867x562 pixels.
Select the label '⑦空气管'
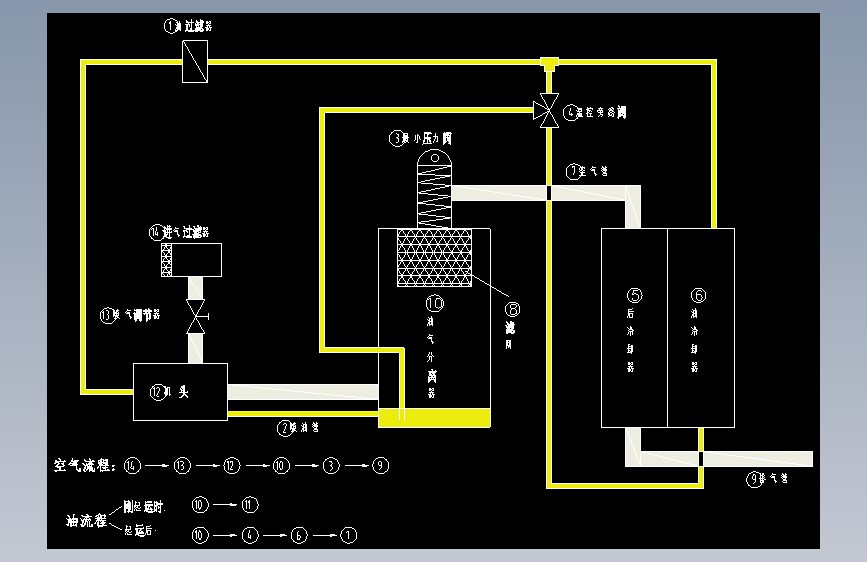tap(587, 171)
